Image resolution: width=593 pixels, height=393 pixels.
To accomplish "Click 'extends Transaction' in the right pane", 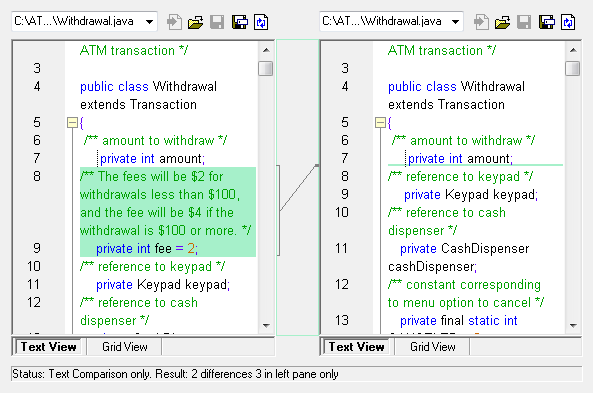I will (447, 104).
